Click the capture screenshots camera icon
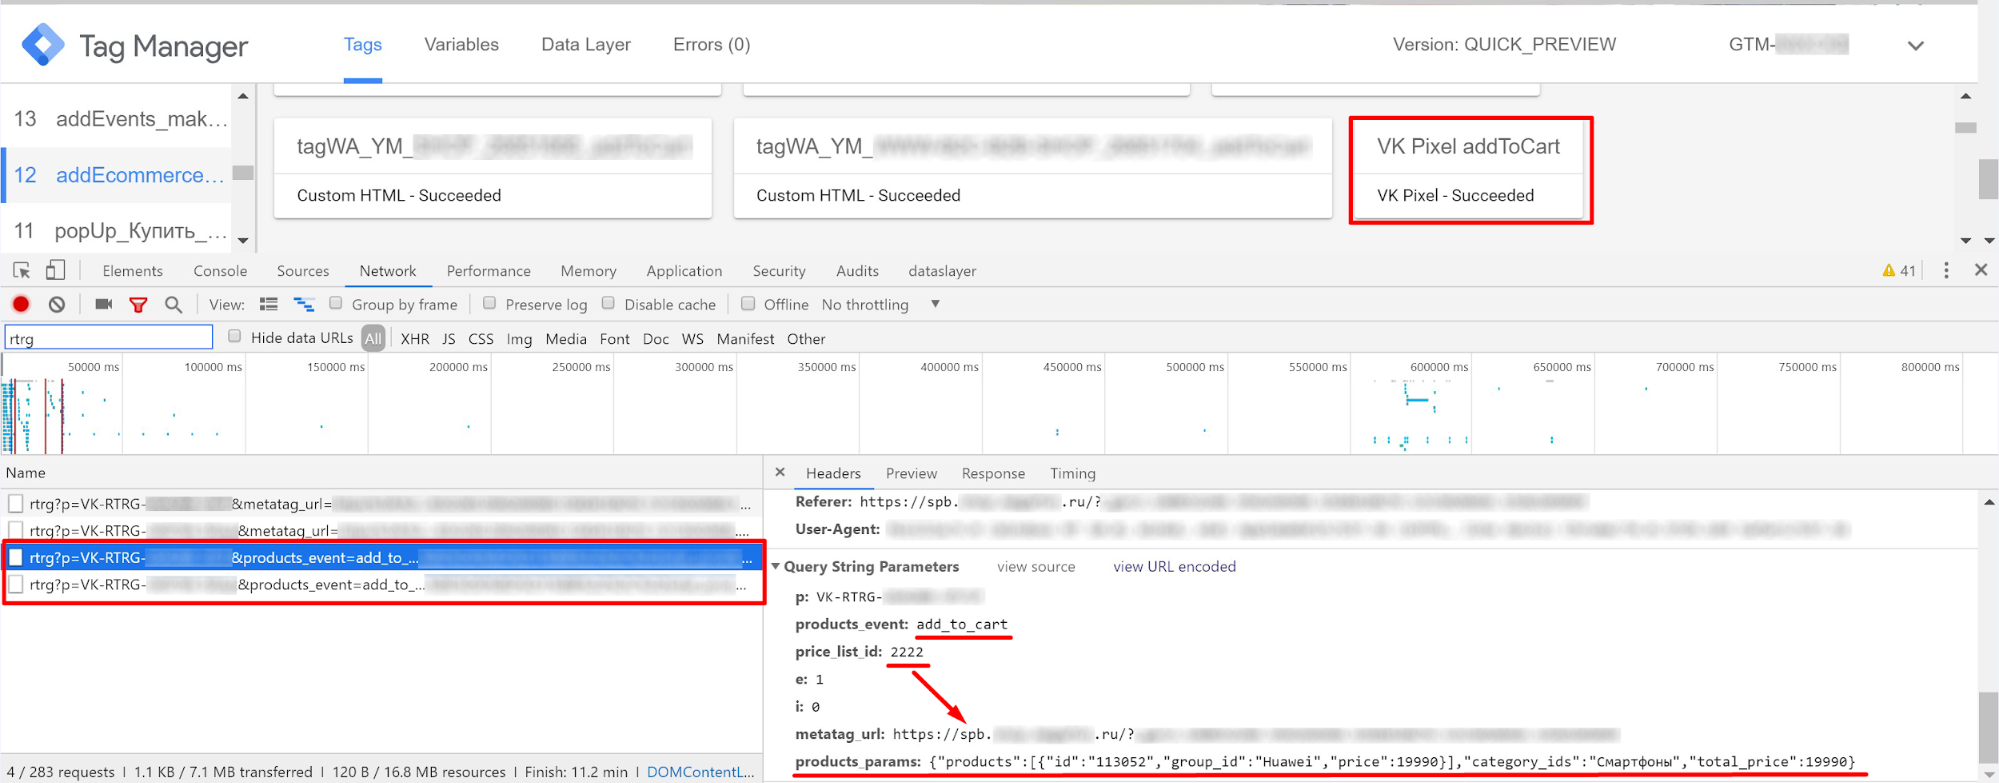1999x783 pixels. click(x=103, y=305)
